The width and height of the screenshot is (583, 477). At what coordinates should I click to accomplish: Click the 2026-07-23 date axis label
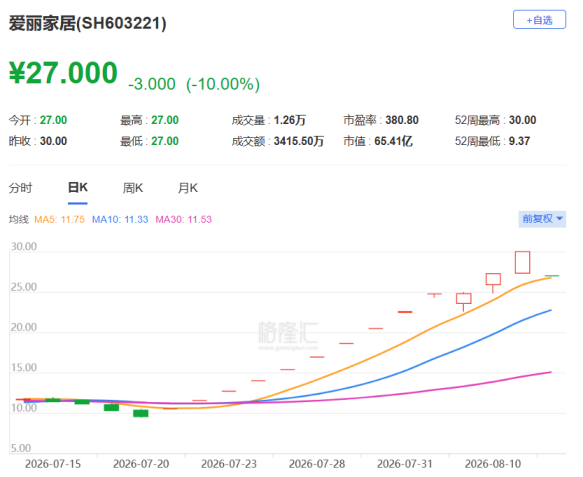pos(229,464)
